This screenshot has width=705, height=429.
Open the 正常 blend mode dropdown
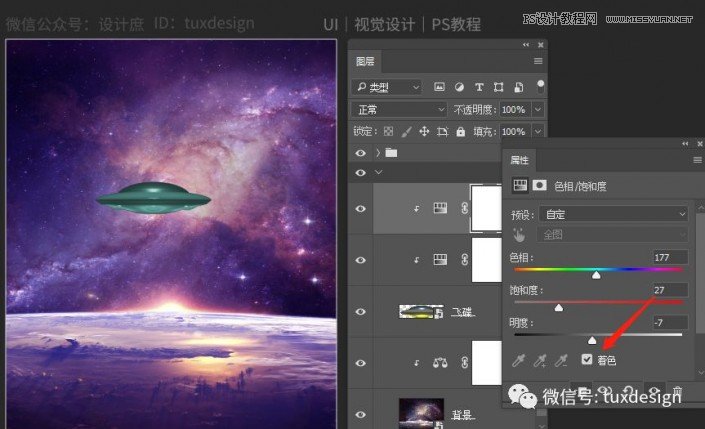(x=399, y=109)
